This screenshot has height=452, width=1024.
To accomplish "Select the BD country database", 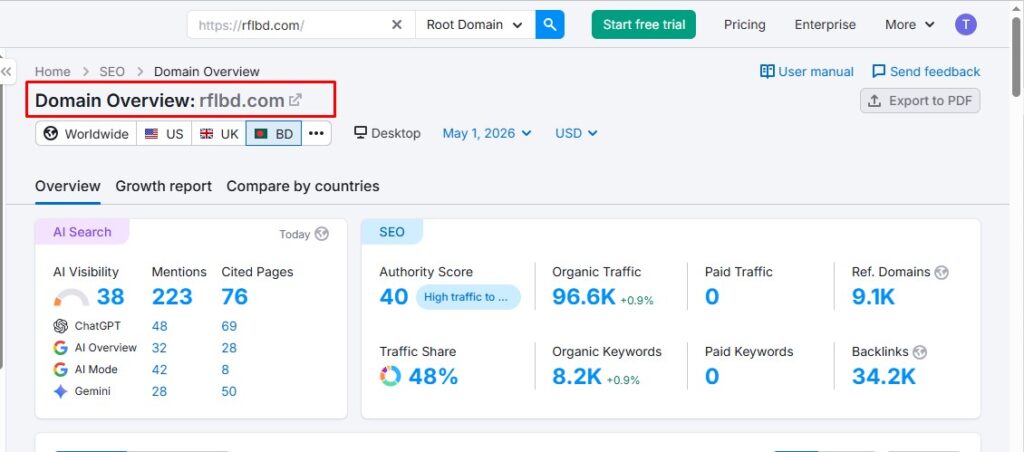I will click(274, 133).
